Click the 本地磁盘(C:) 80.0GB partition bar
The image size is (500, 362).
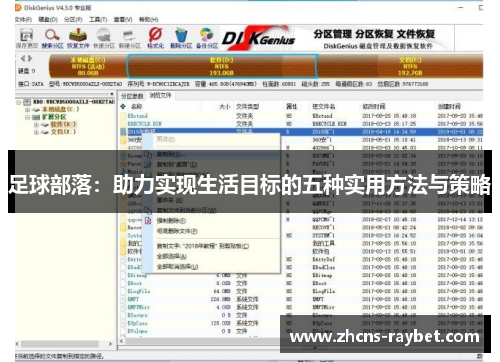[x=88, y=66]
